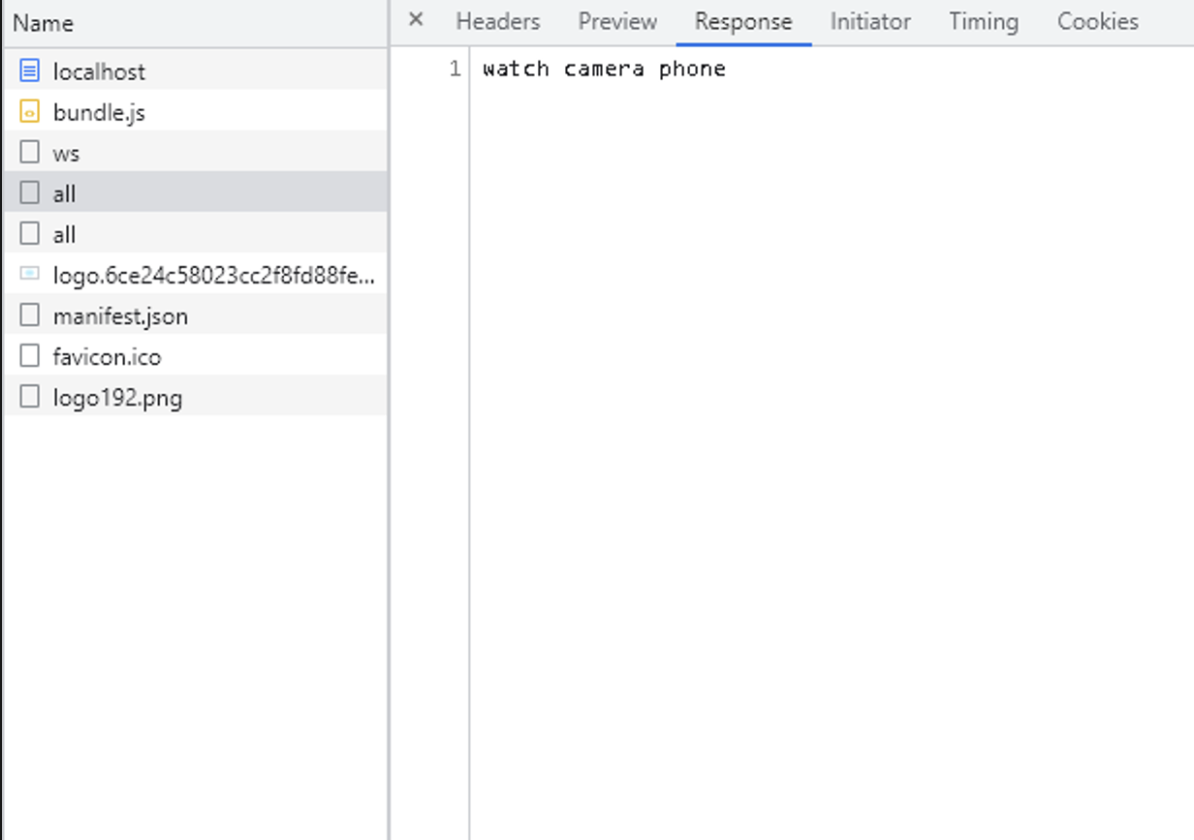The height and width of the screenshot is (840, 1194).
Task: Click the bundle.js script file icon
Action: coord(30,112)
